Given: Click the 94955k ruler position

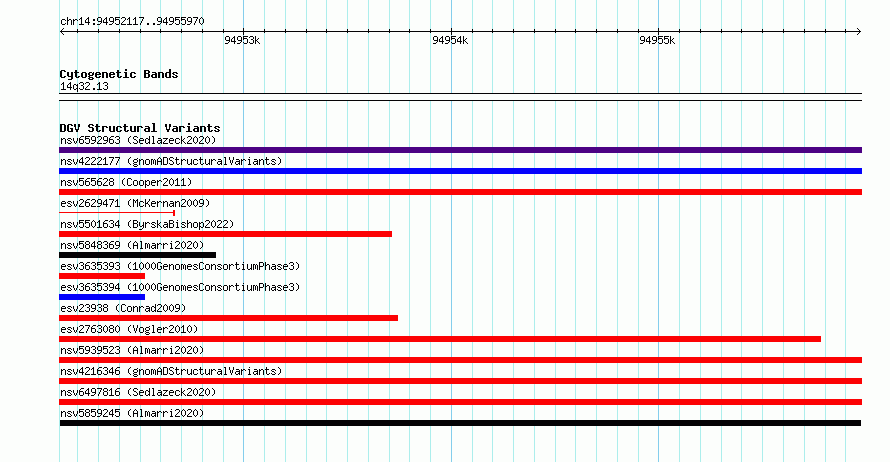Looking at the screenshot, I should point(657,40).
